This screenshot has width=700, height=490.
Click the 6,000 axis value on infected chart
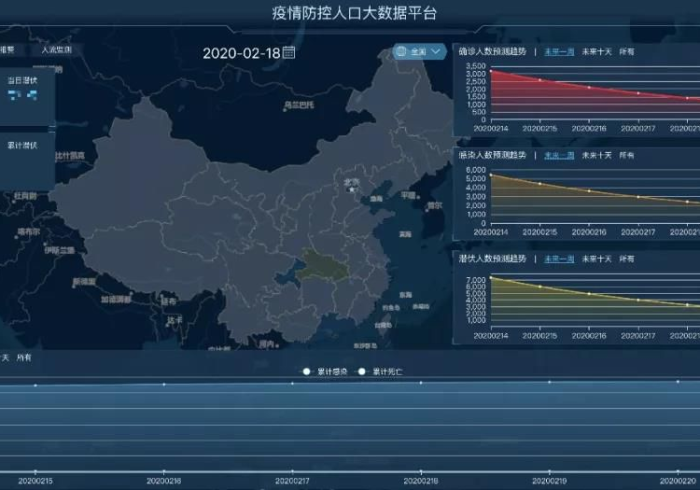[476, 170]
